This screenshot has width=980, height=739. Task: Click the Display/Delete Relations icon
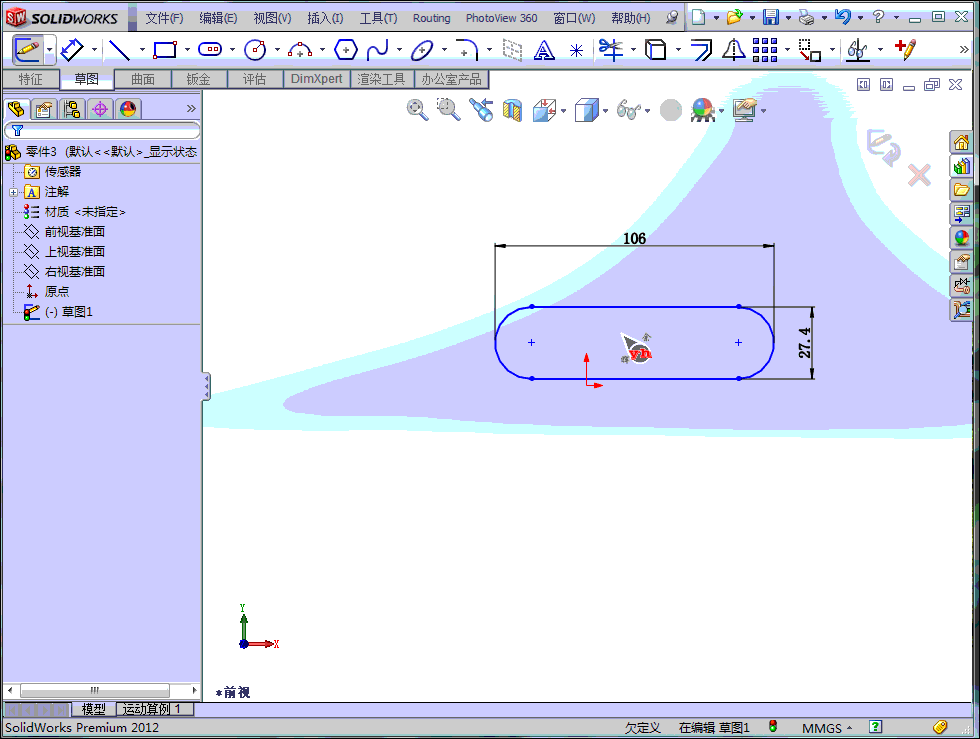click(x=858, y=49)
